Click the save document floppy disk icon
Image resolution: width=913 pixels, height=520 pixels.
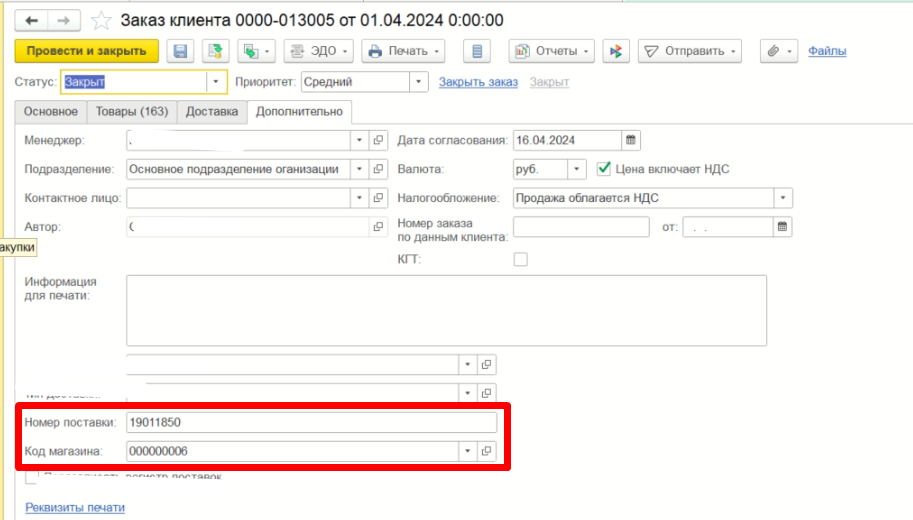(x=181, y=51)
